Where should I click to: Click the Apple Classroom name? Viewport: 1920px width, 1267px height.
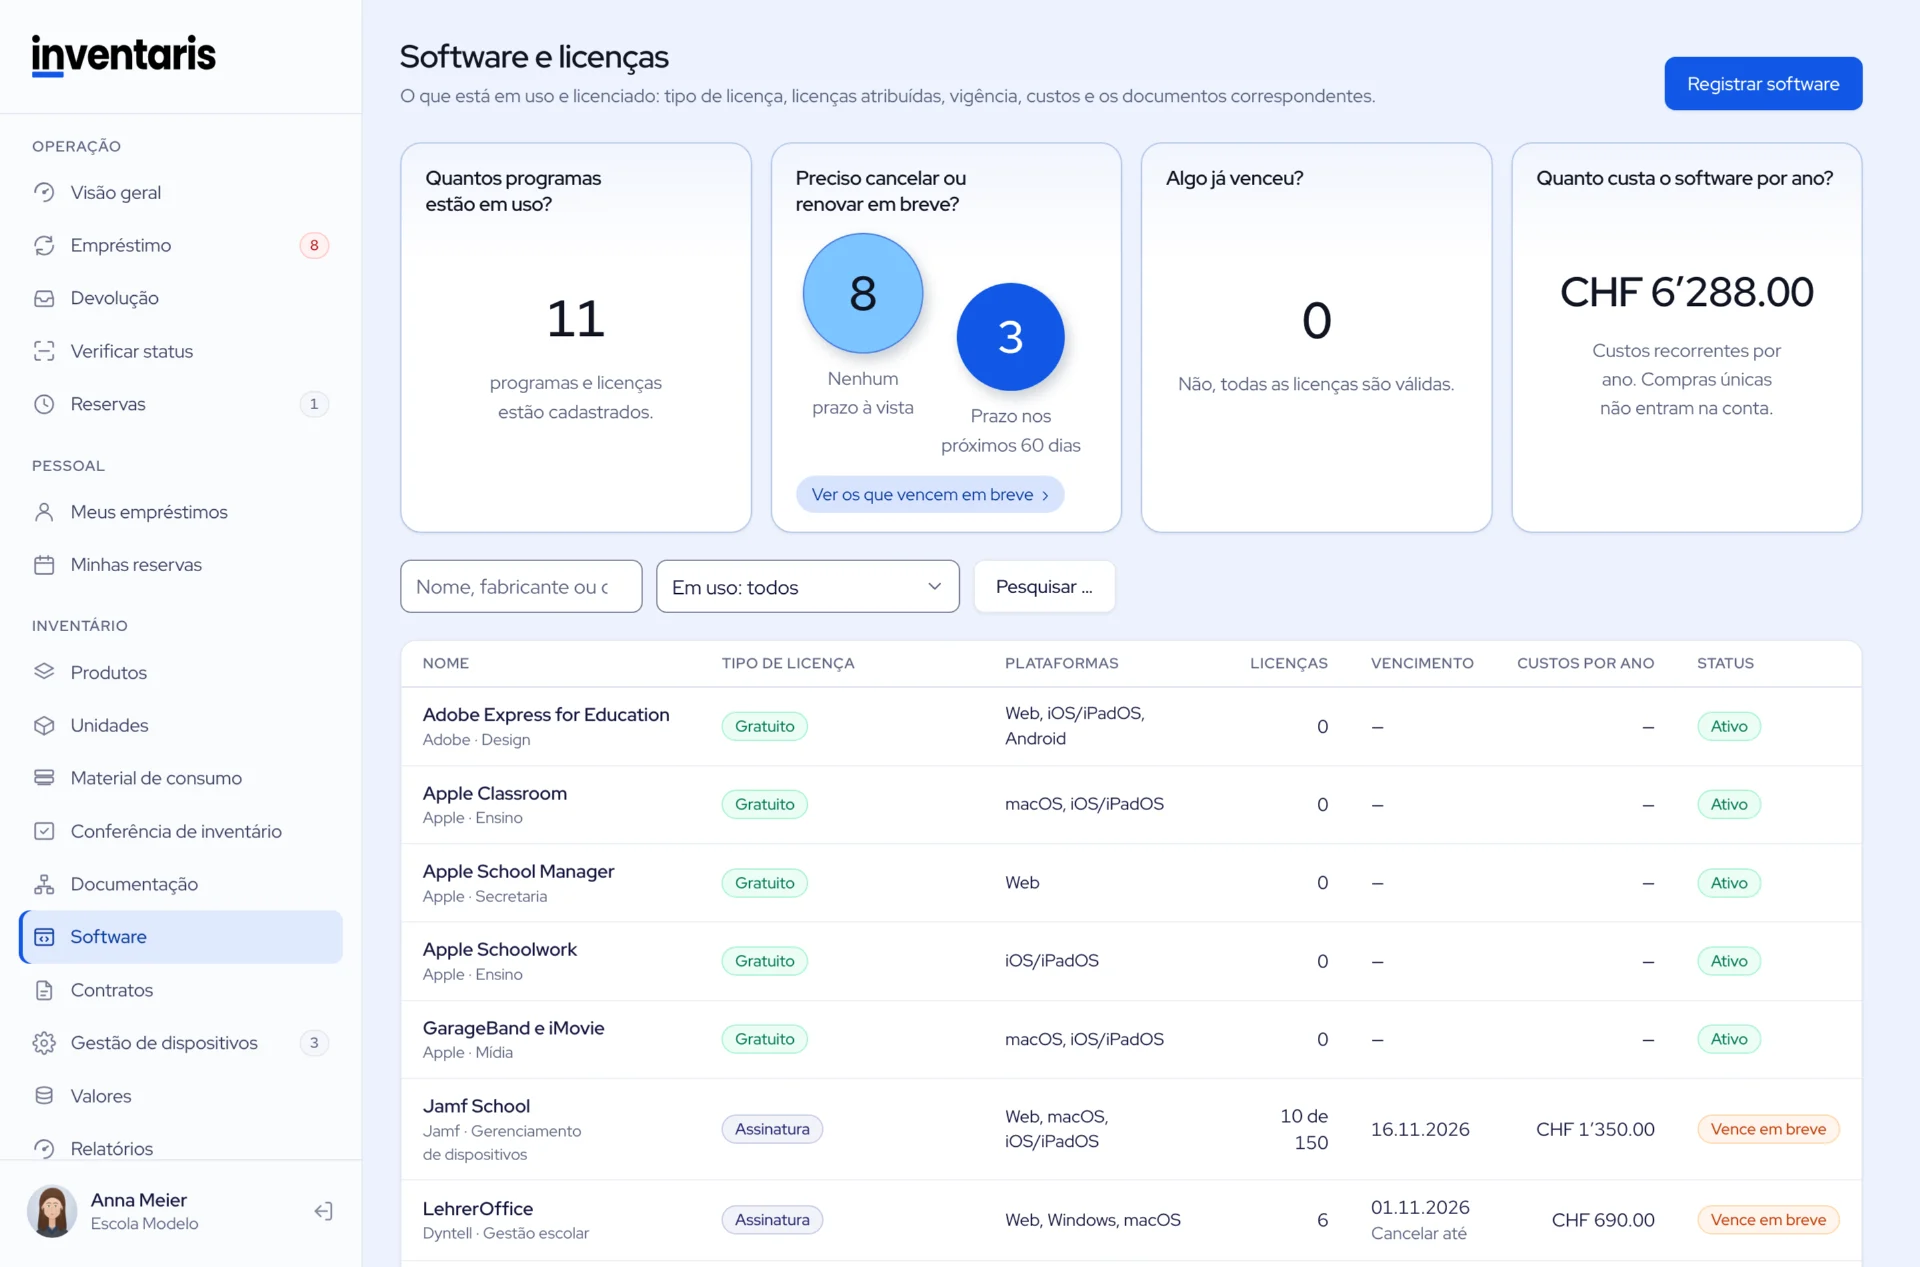pyautogui.click(x=495, y=793)
